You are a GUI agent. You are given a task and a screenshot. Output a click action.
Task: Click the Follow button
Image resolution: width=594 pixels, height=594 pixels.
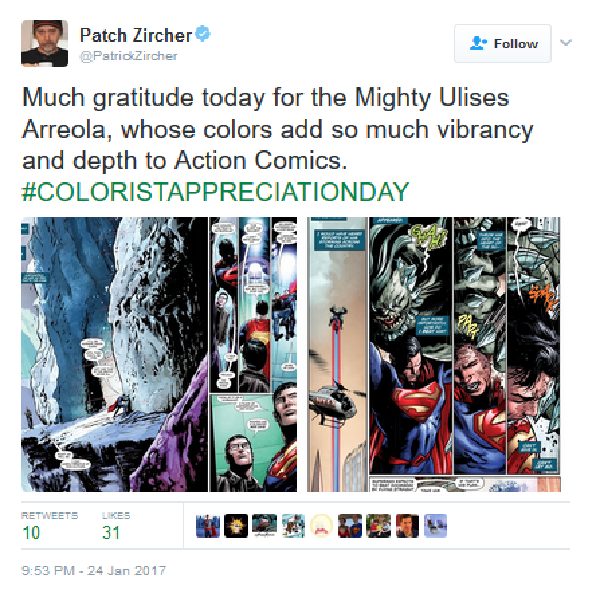click(503, 44)
